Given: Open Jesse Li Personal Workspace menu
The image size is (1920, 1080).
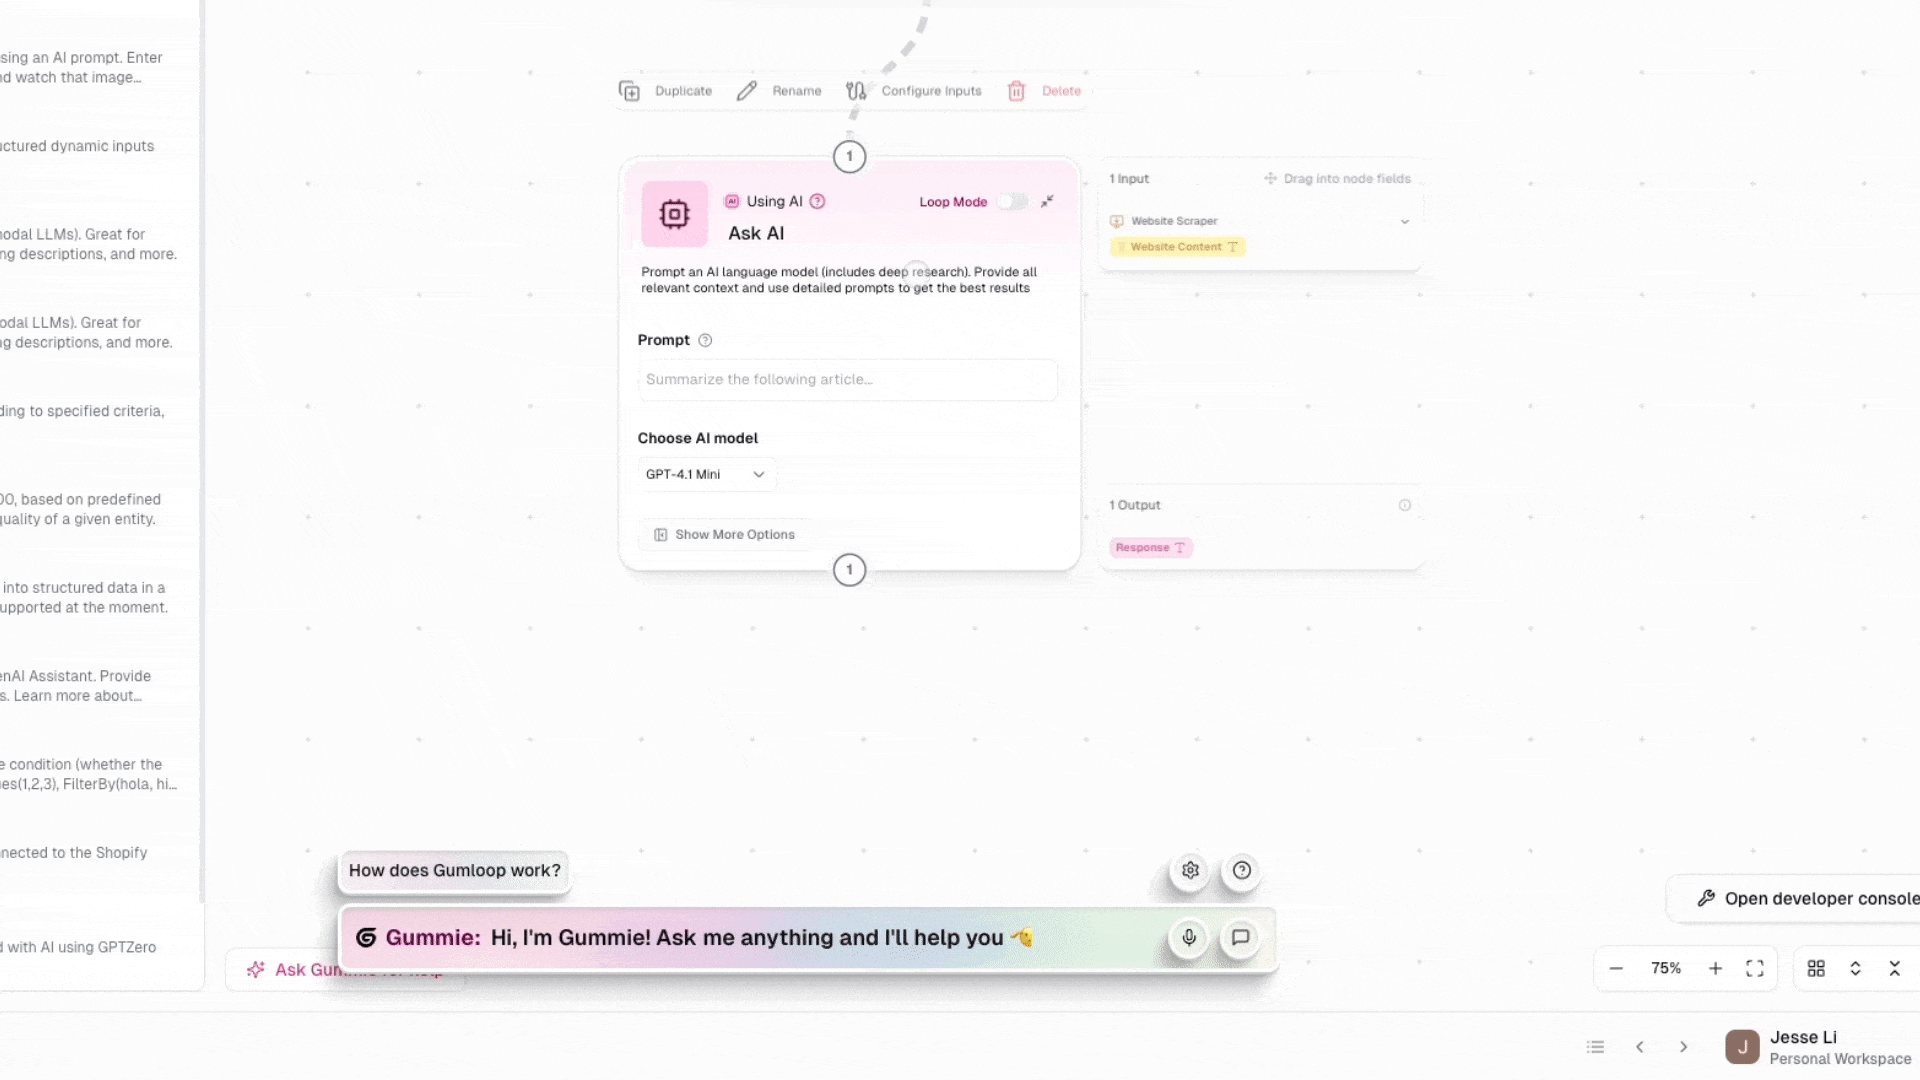Looking at the screenshot, I should (1820, 1047).
